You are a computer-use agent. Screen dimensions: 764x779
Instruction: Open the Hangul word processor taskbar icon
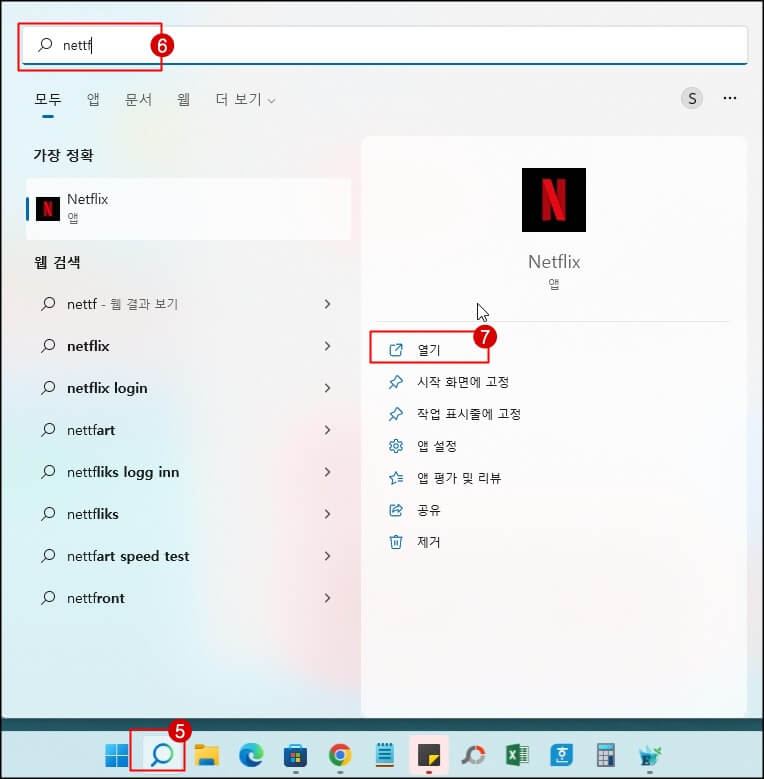561,755
